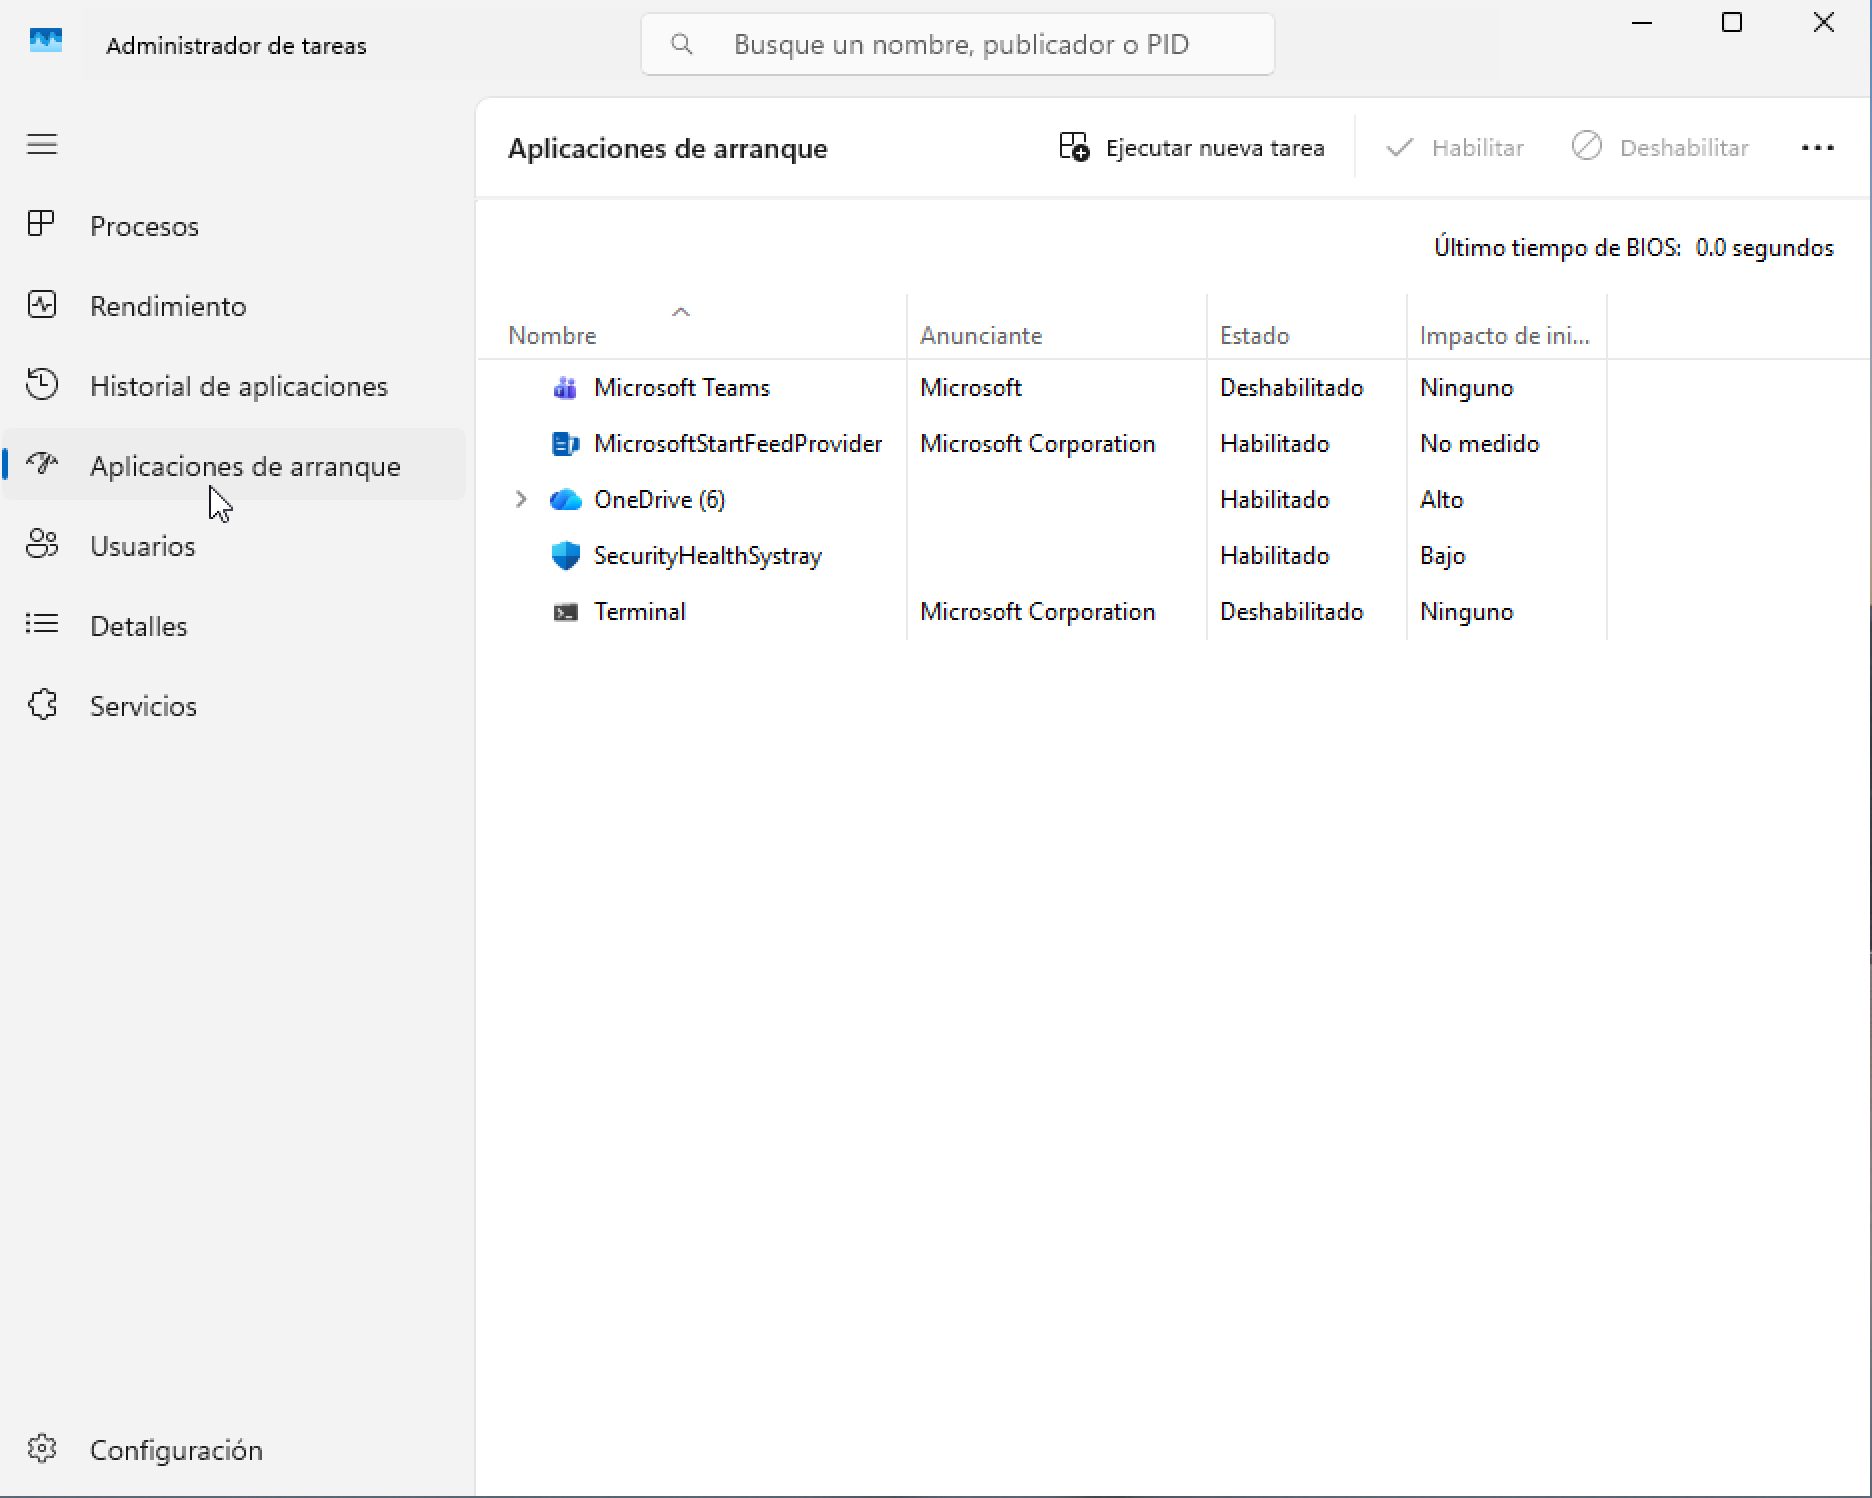The image size is (1872, 1498).
Task: Open Procesos via its sidebar icon
Action: (x=41, y=224)
